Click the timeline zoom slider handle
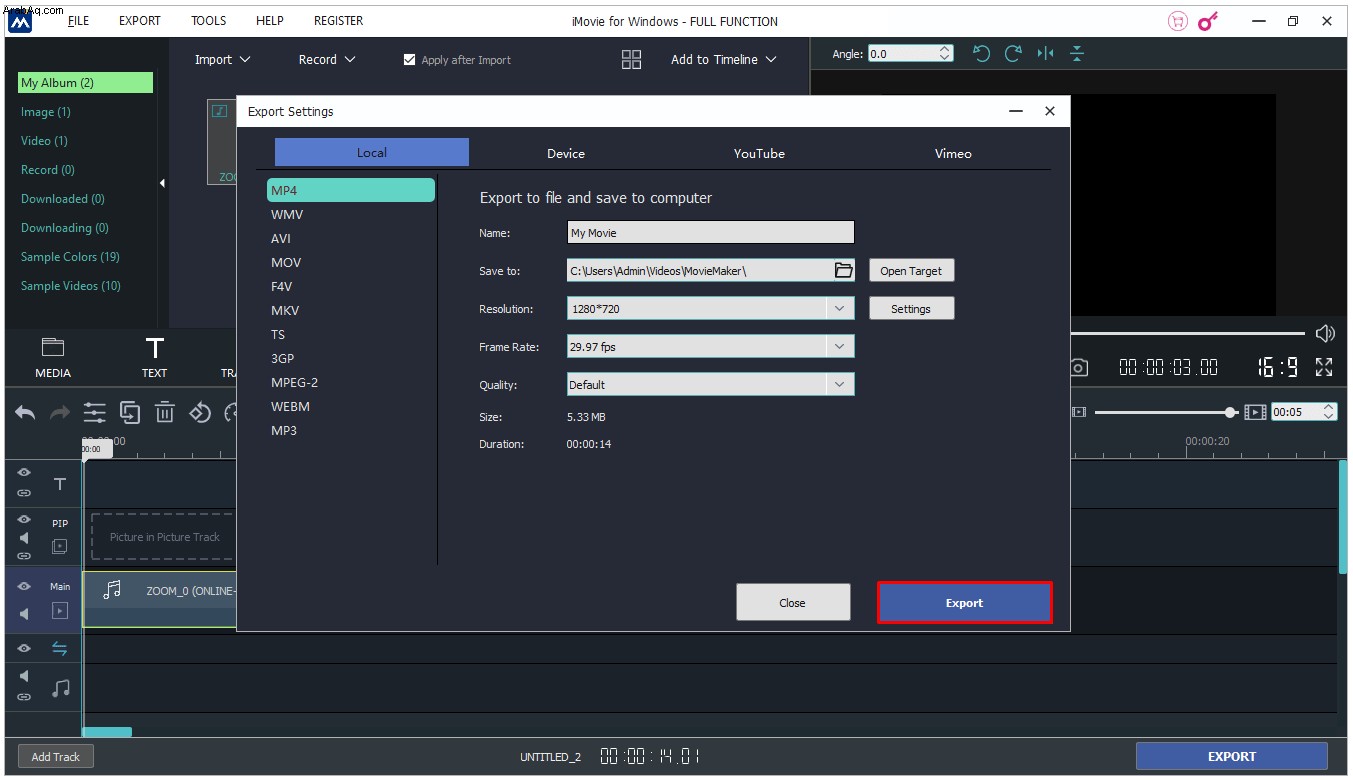This screenshot has height=780, width=1353. [x=1231, y=412]
